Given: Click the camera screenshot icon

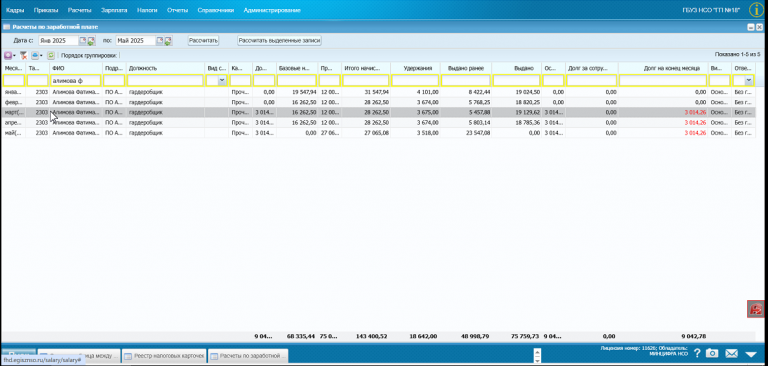Looking at the screenshot, I should 712,353.
